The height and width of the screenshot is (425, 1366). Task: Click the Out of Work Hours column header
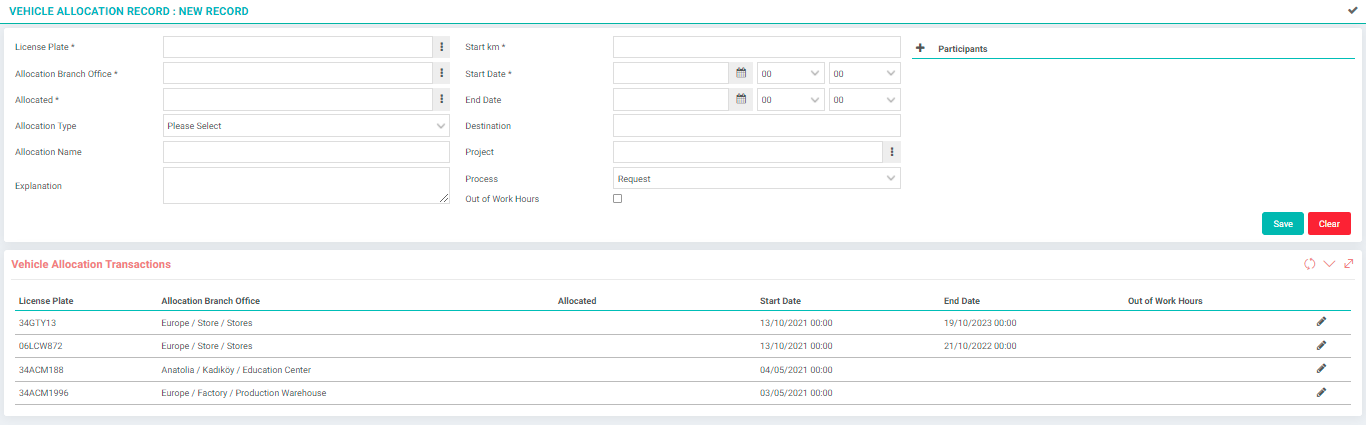pos(1165,301)
